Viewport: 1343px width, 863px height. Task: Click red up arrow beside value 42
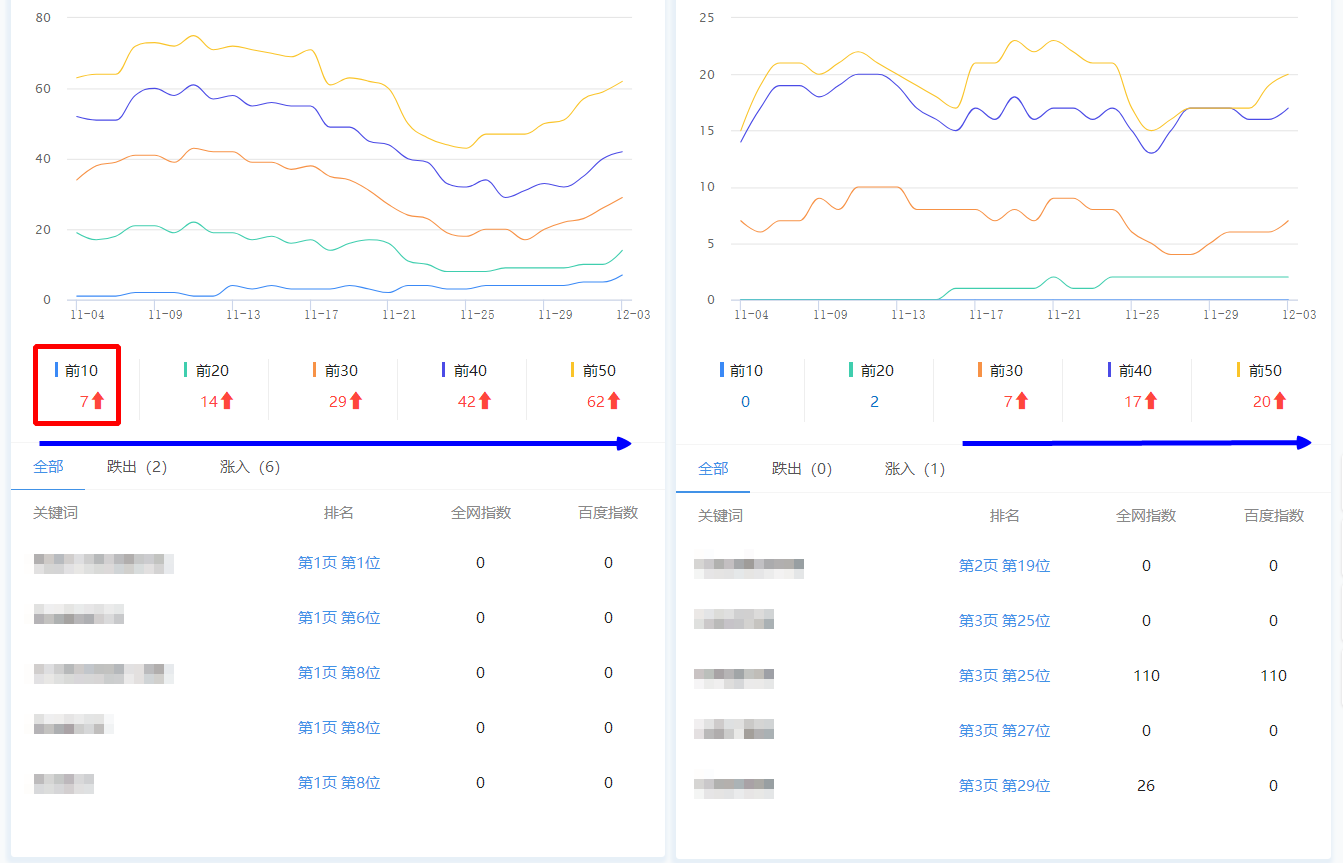point(485,401)
